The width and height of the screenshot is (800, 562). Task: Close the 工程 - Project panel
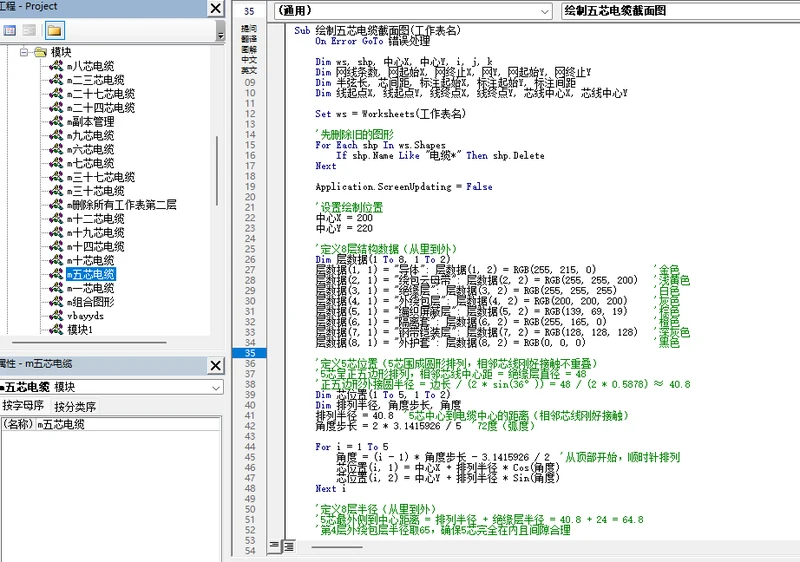(x=216, y=8)
